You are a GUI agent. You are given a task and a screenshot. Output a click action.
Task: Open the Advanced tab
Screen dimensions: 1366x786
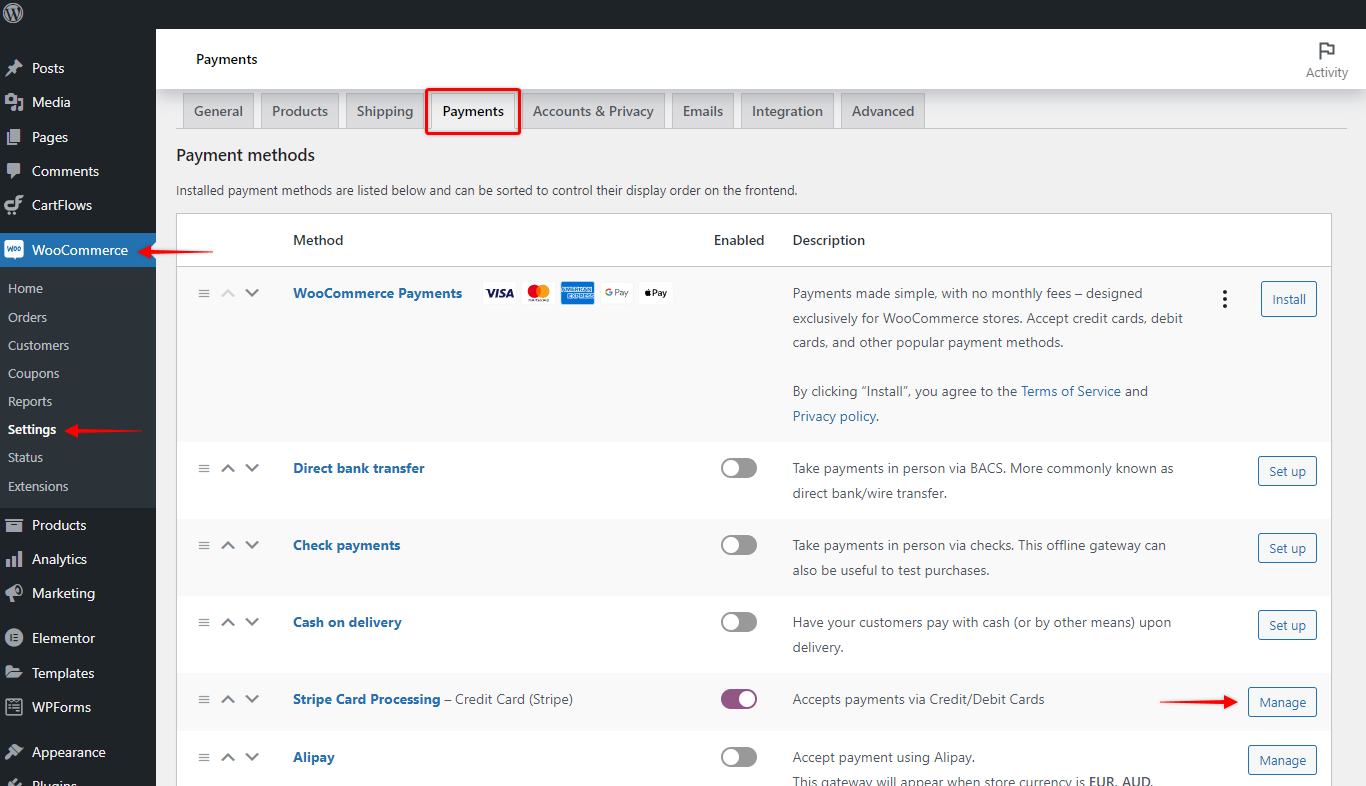(883, 111)
